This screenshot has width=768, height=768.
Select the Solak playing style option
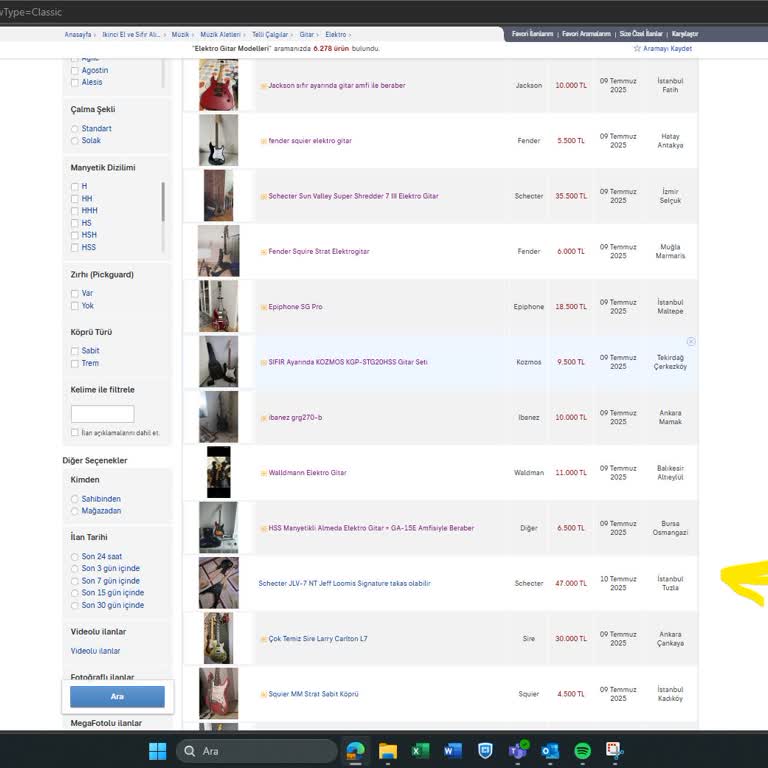(75, 141)
